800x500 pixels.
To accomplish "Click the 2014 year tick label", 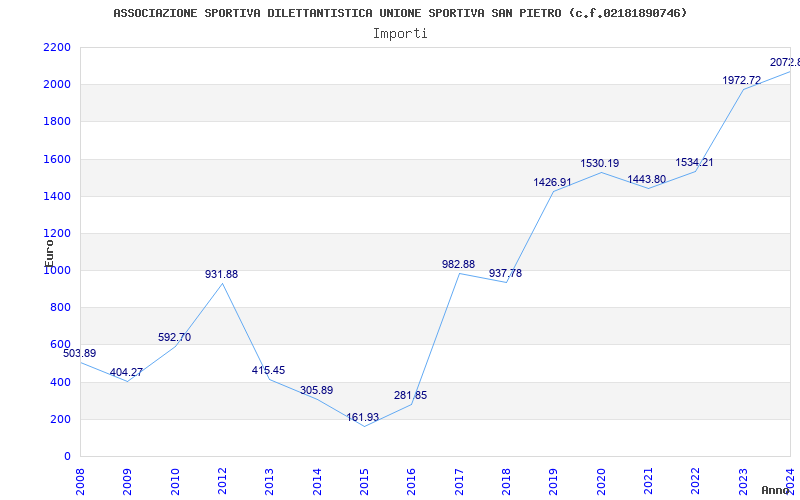I will pos(317,482).
